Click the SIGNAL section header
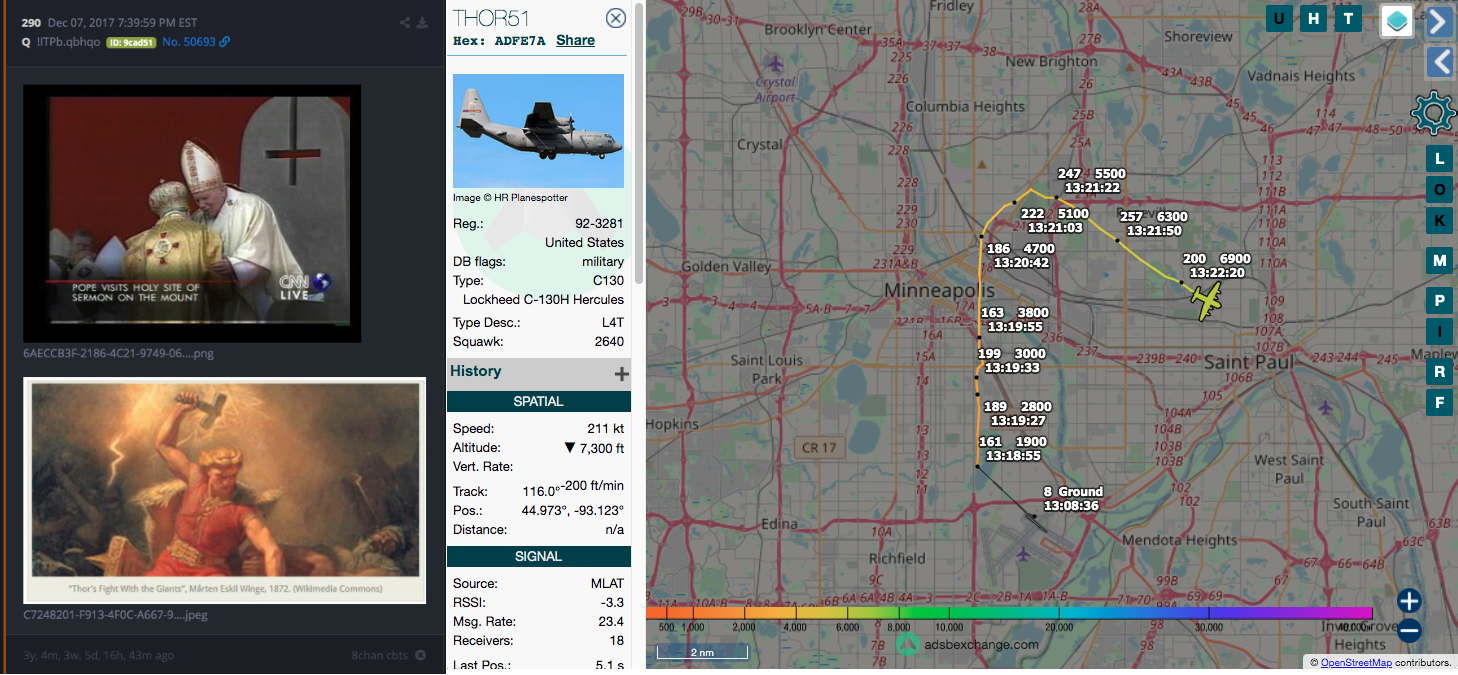This screenshot has width=1458, height=675. pyautogui.click(x=538, y=556)
